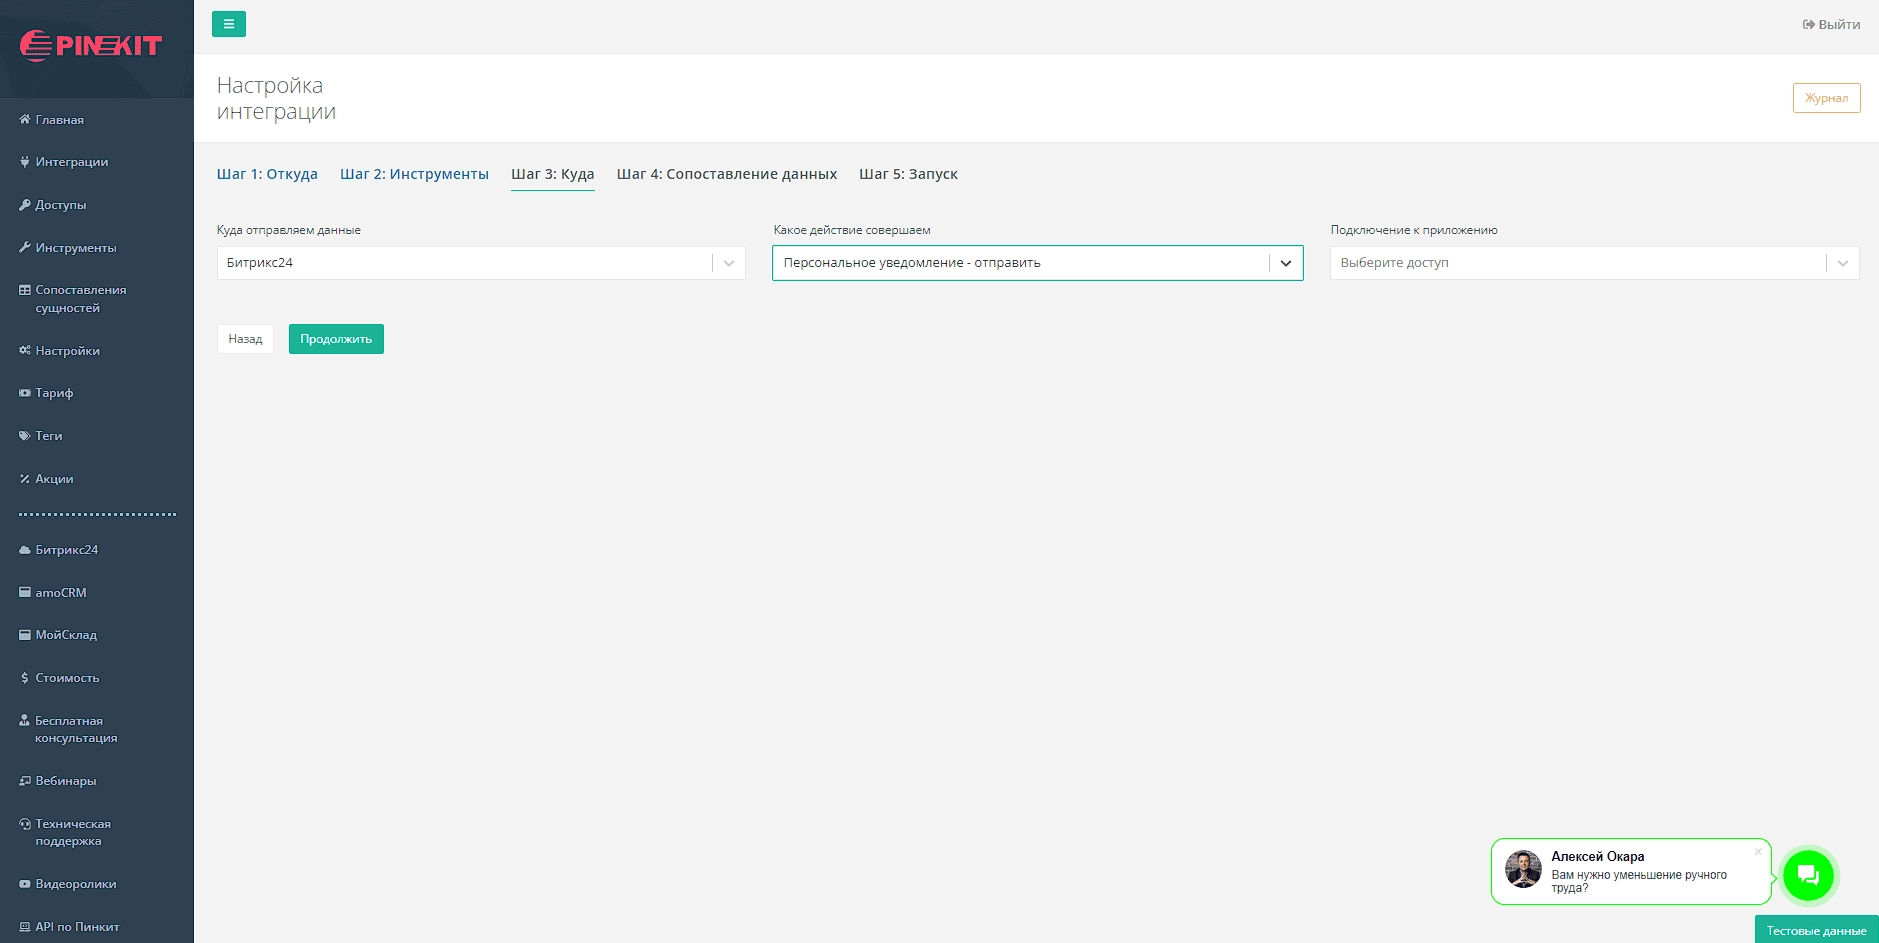Click the hamburger menu toggle button

coord(228,24)
